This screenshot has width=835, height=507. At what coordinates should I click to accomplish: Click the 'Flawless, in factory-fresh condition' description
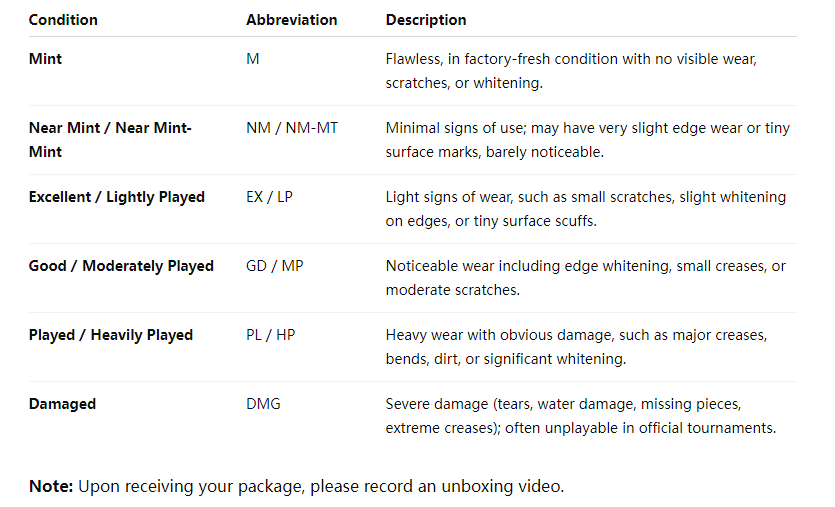(570, 71)
